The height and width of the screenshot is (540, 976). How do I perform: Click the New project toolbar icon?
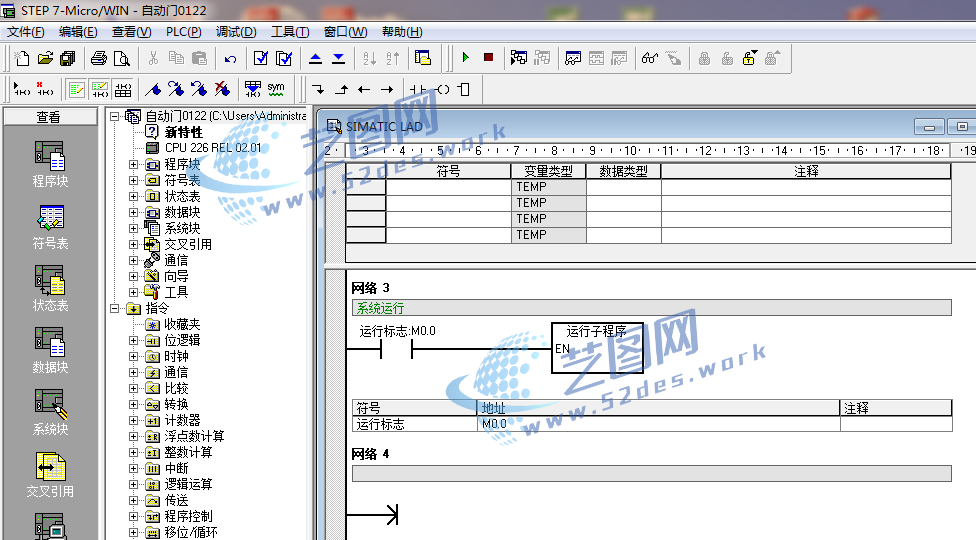coord(22,58)
